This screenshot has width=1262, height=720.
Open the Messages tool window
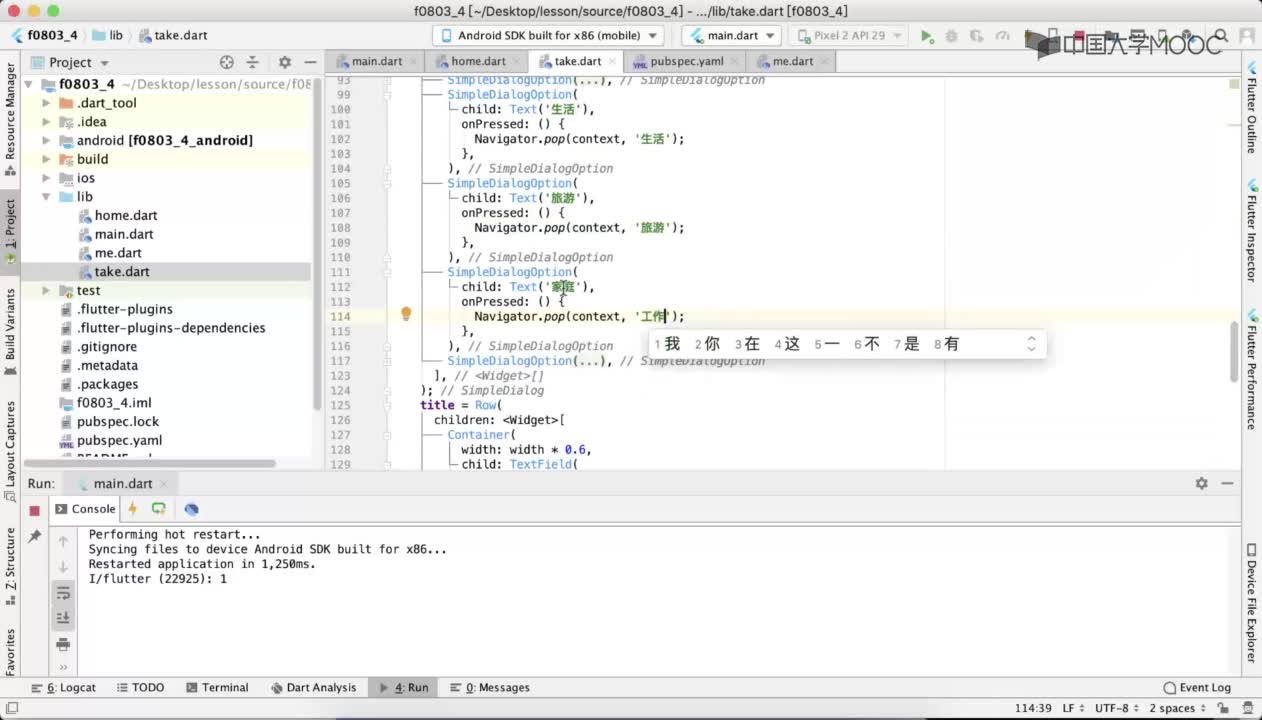[x=490, y=688]
